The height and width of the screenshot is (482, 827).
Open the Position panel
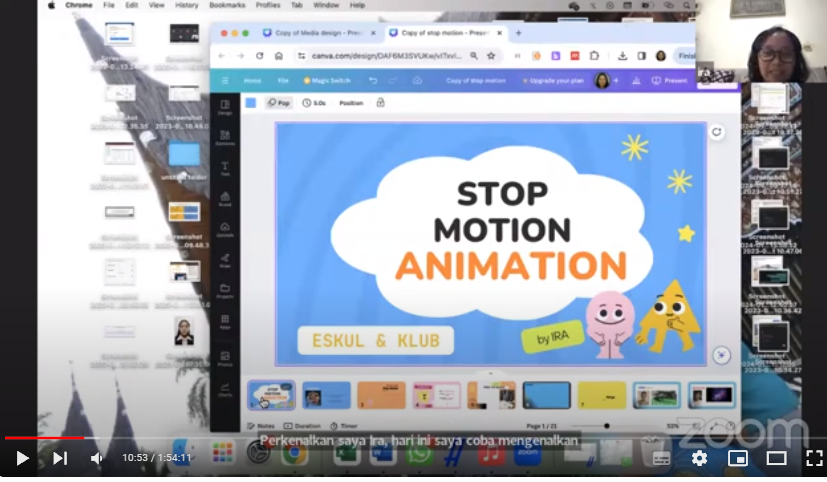(x=351, y=102)
